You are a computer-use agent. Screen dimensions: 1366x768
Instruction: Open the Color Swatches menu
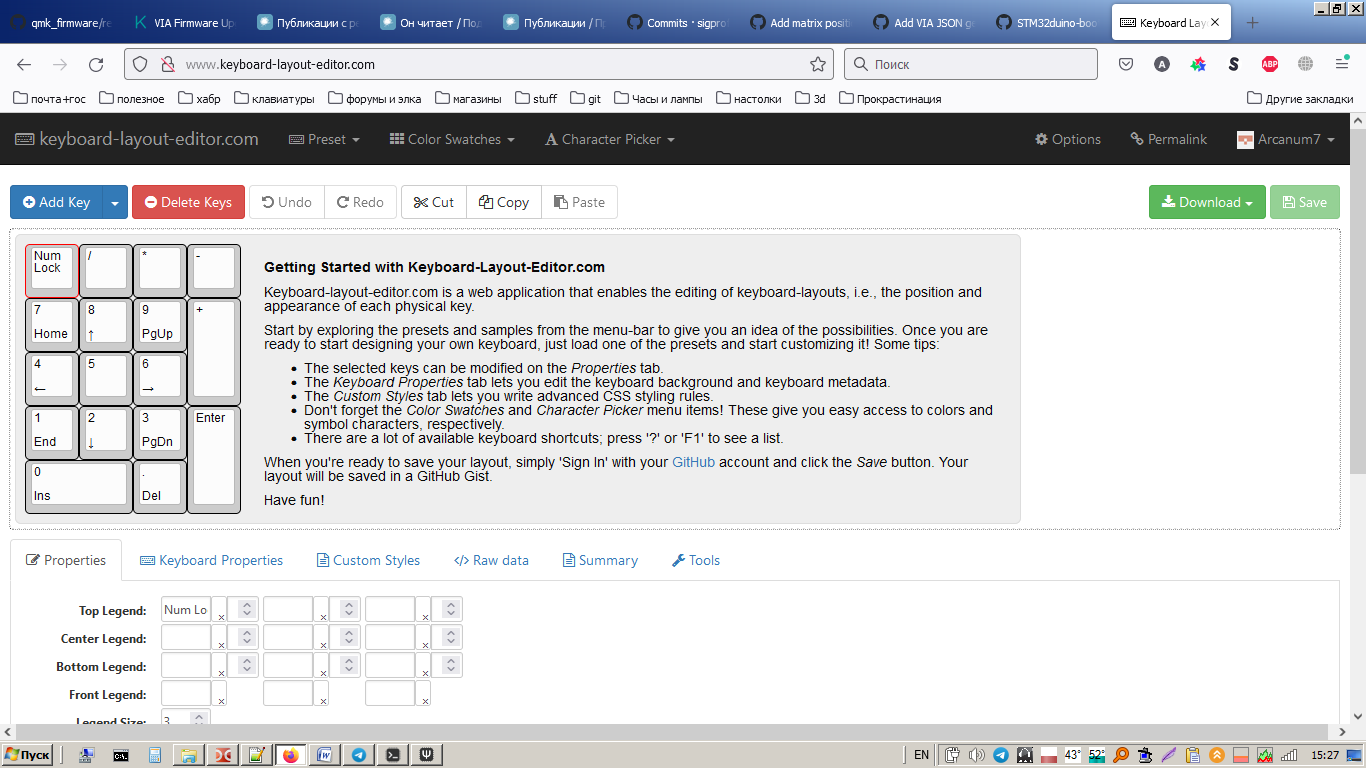pos(452,139)
